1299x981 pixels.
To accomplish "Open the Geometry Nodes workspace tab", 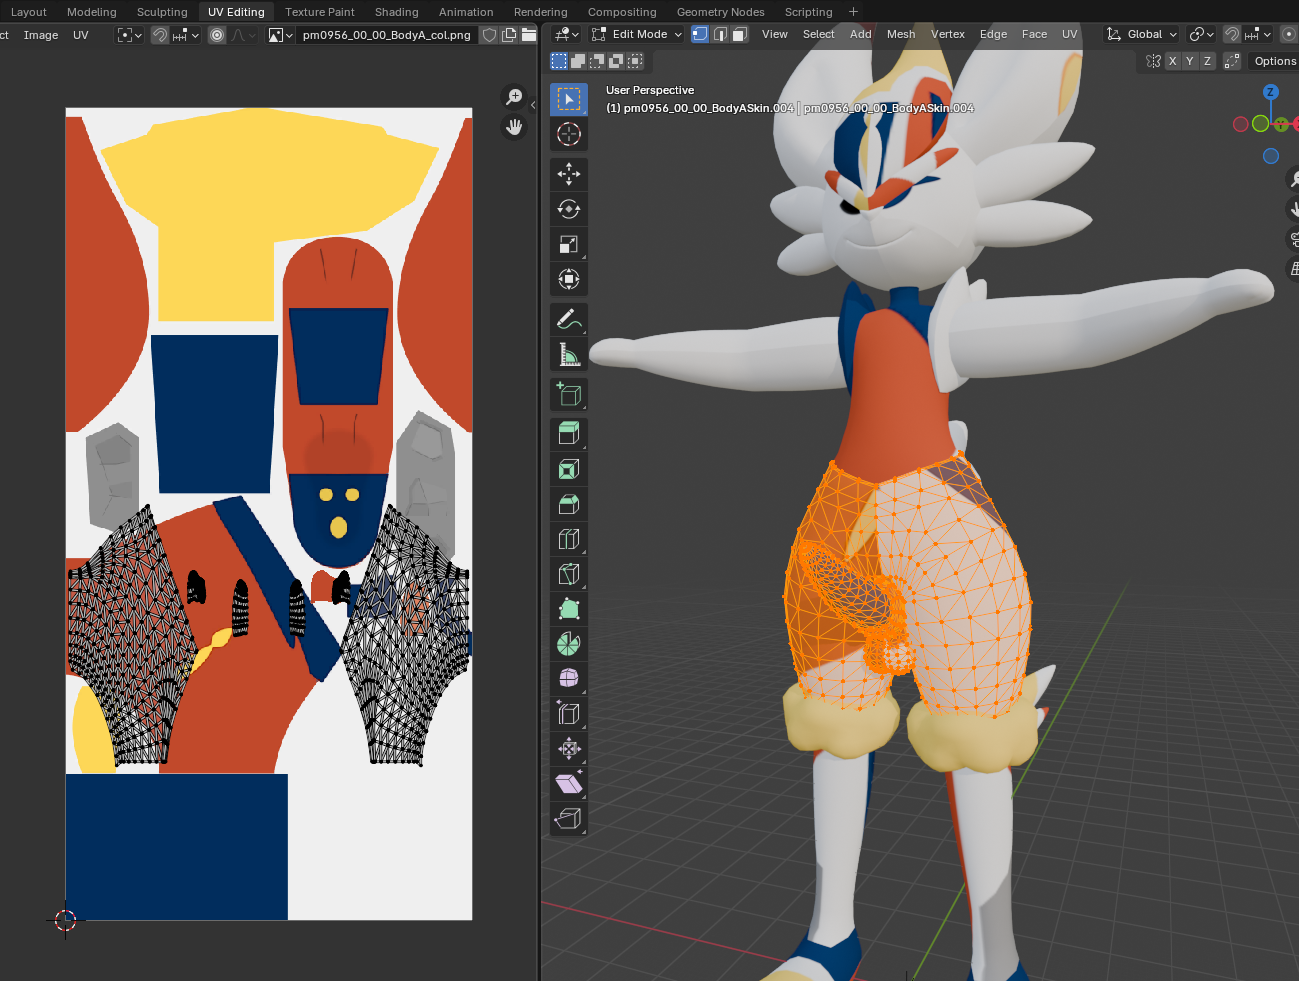I will click(721, 12).
